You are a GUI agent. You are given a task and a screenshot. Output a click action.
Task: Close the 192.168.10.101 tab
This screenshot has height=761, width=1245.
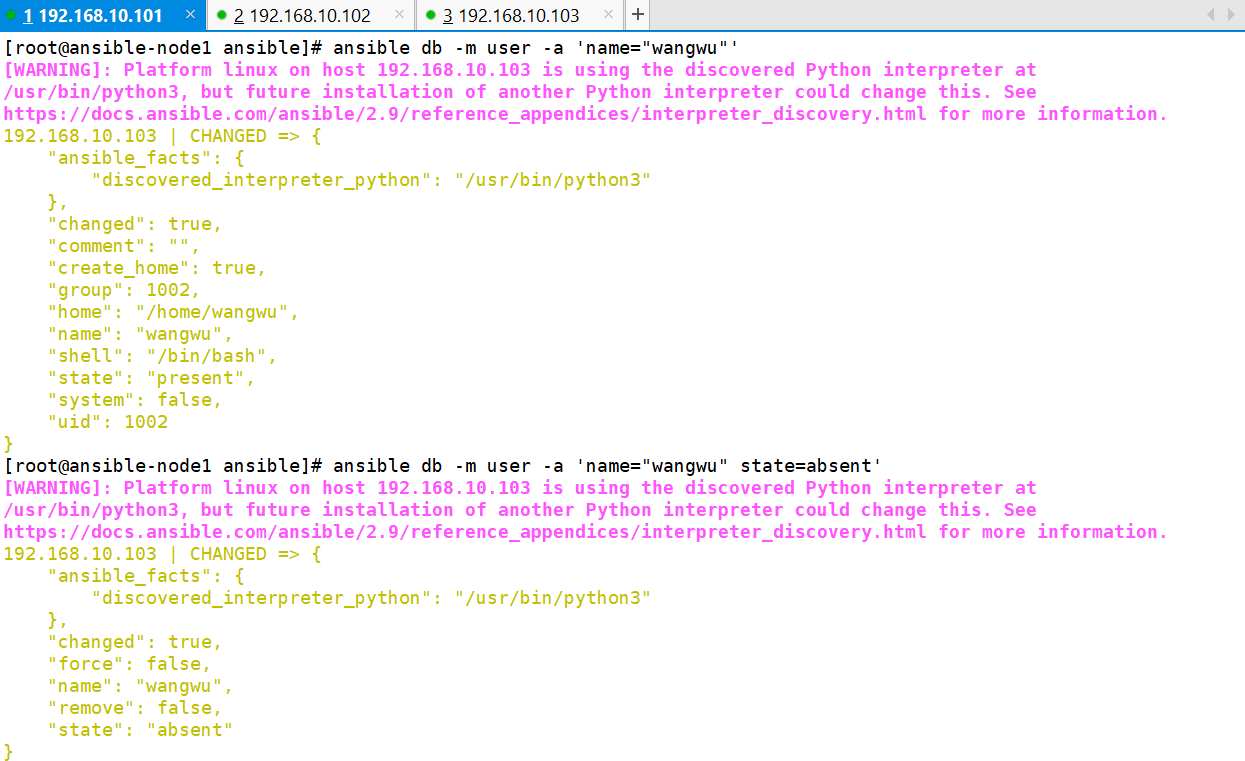(190, 16)
